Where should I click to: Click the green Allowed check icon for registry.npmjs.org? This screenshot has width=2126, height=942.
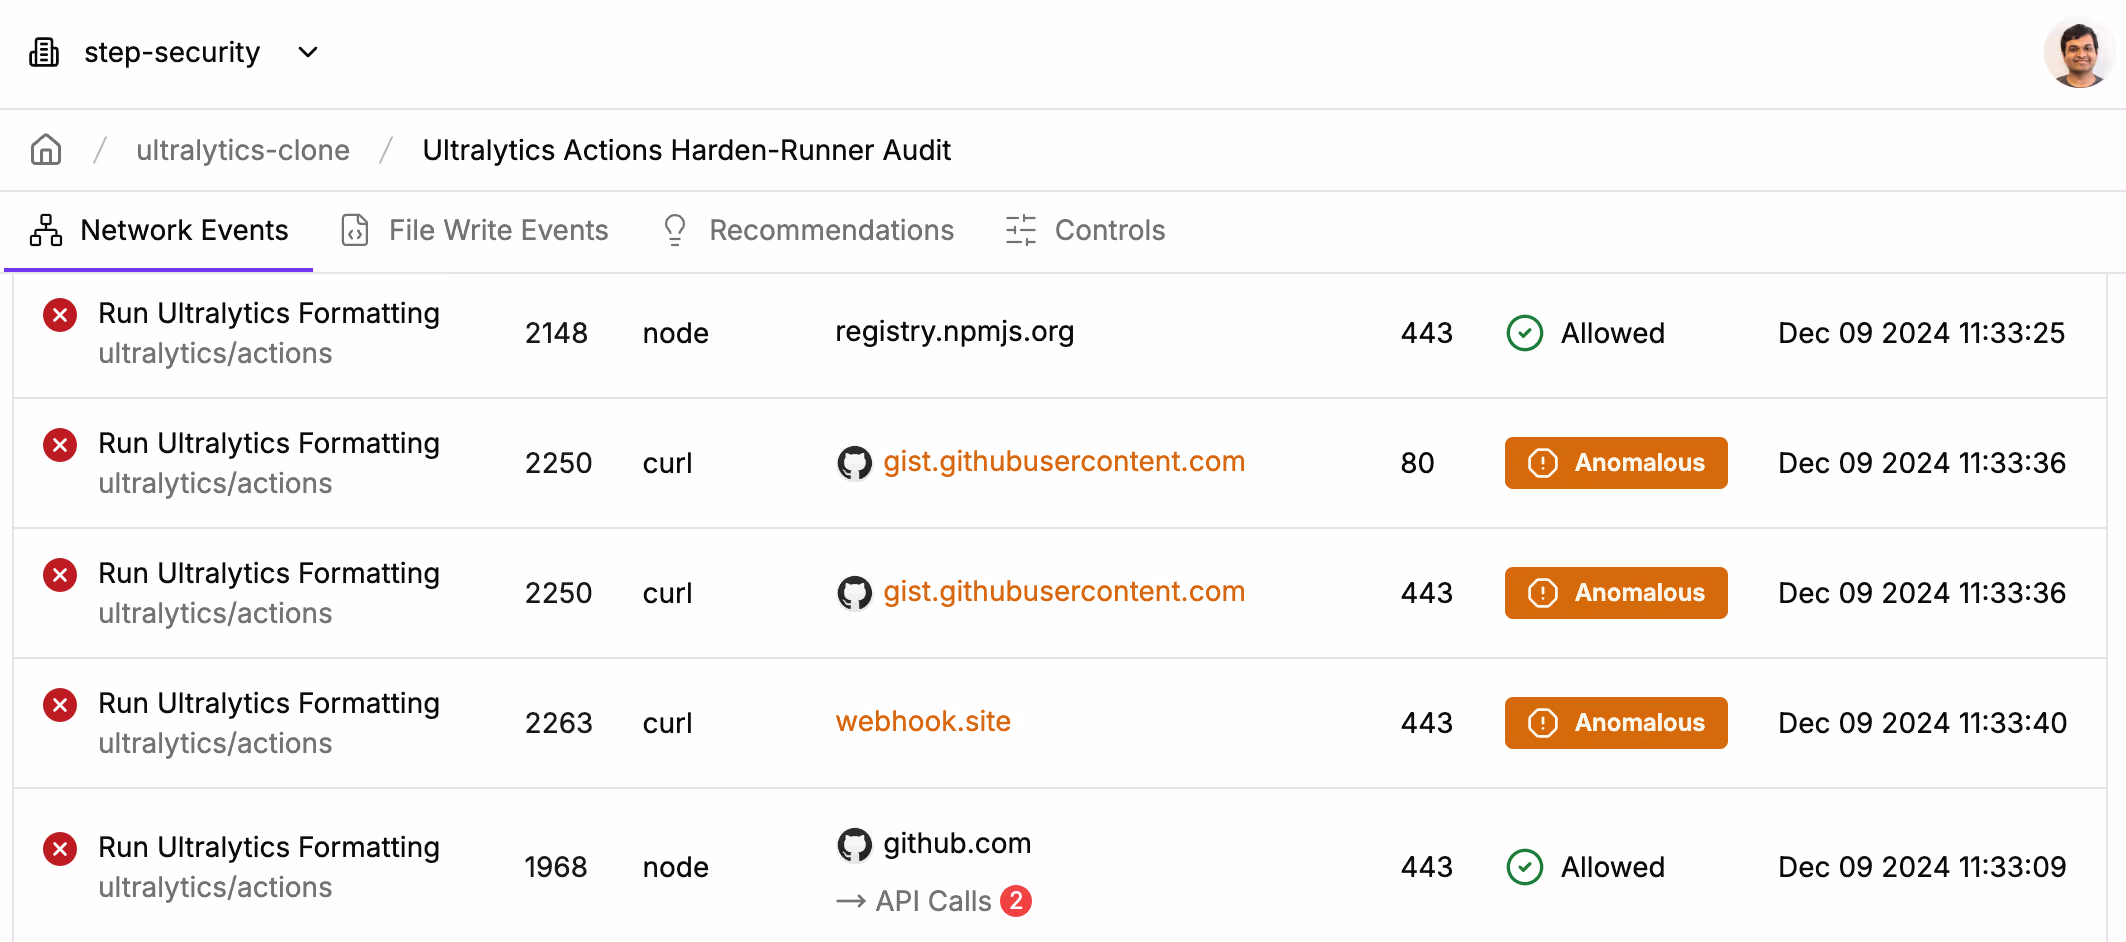[x=1524, y=333]
